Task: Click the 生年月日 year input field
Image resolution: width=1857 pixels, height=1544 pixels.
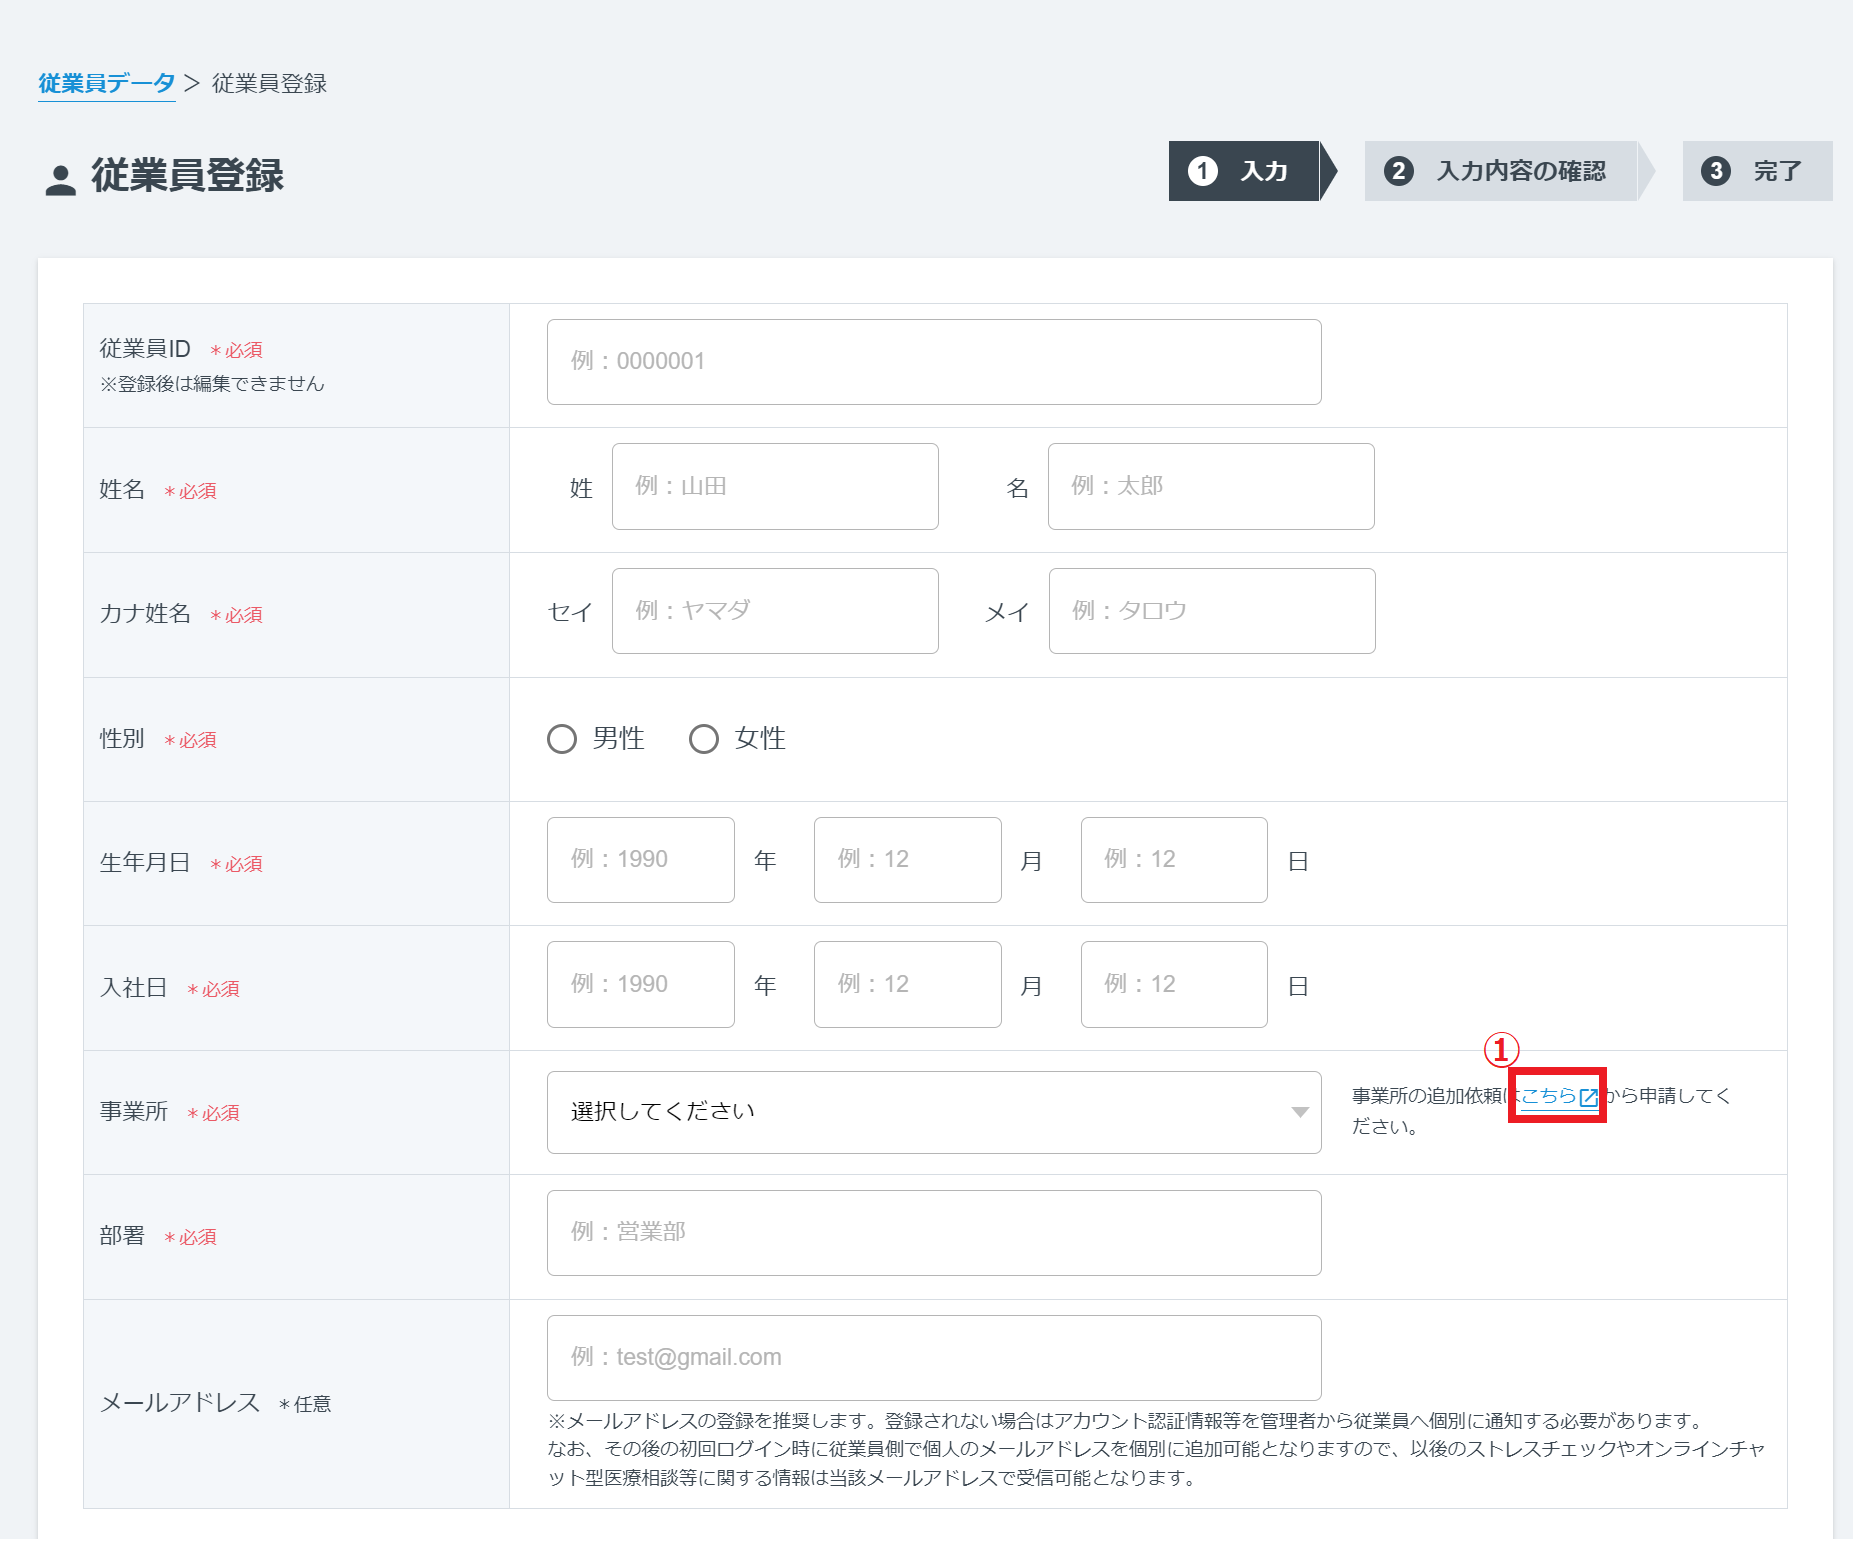Action: [640, 860]
